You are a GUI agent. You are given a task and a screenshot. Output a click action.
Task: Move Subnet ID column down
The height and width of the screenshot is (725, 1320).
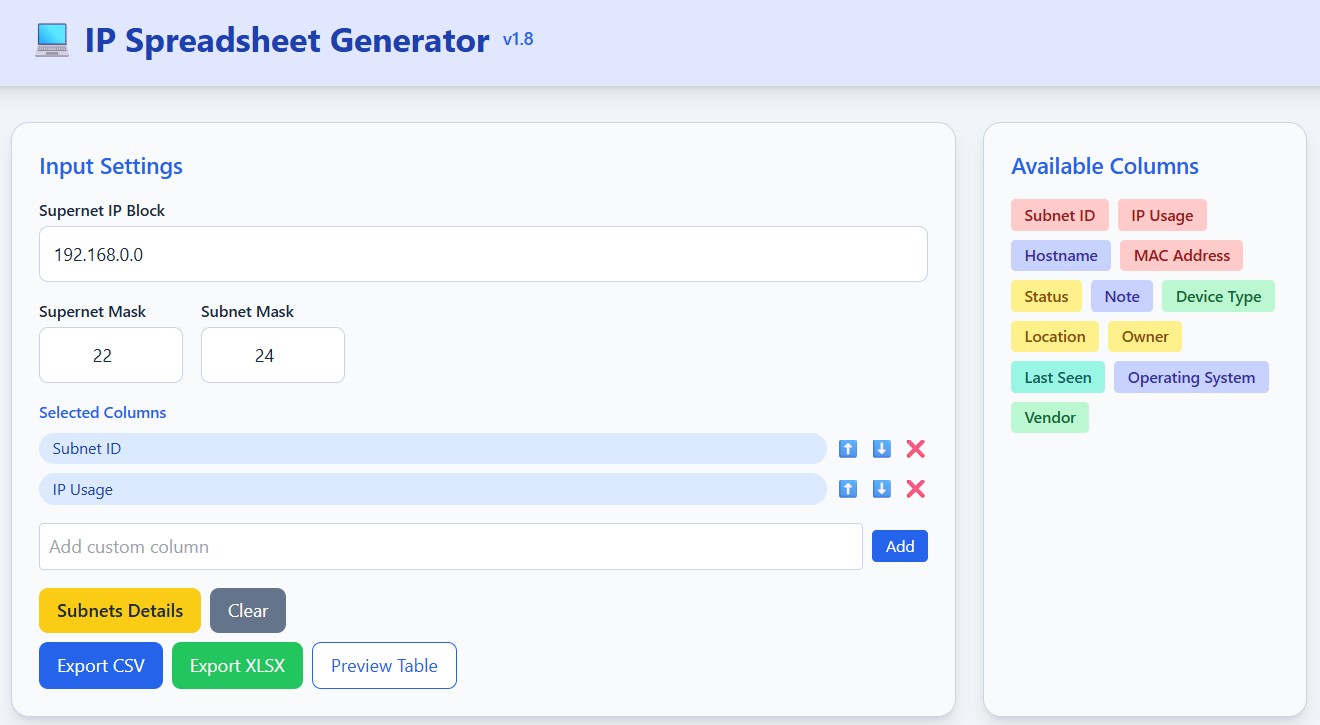882,449
